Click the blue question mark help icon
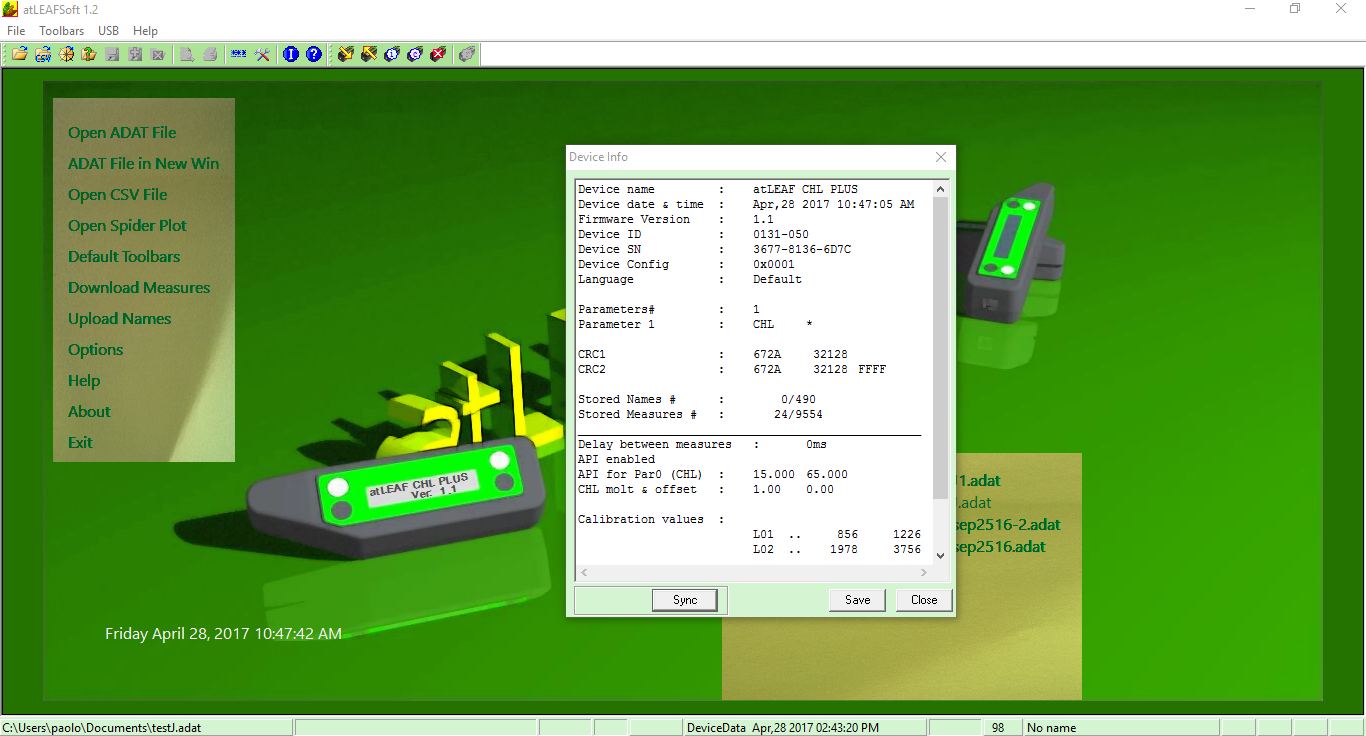The width and height of the screenshot is (1366, 736). [314, 54]
